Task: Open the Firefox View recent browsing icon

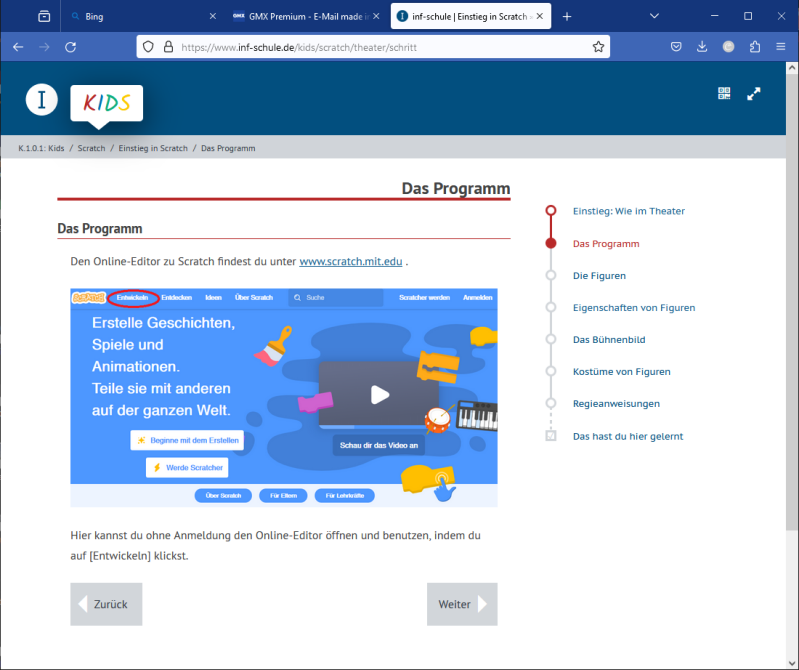Action: pos(44,16)
